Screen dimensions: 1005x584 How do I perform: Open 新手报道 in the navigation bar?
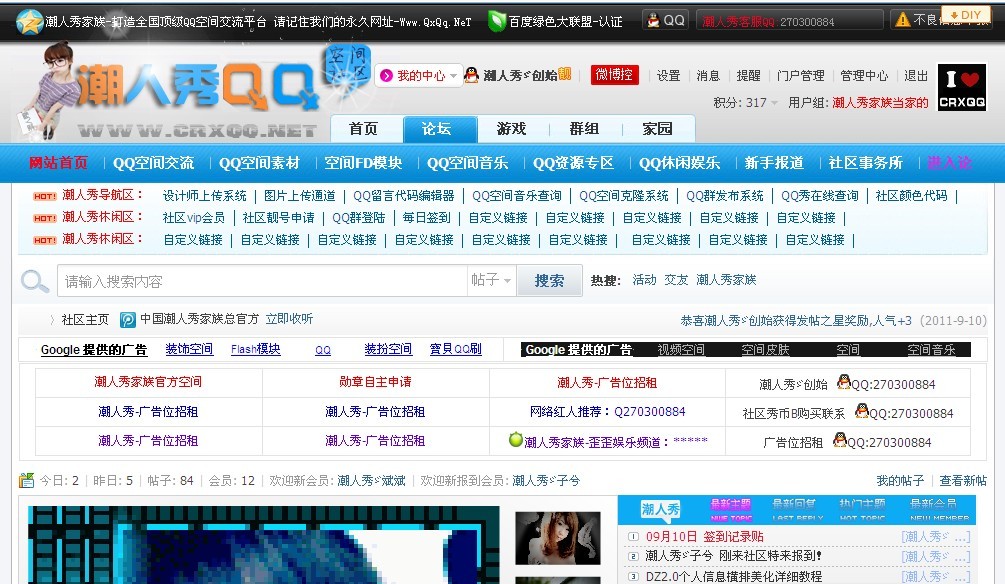click(774, 163)
